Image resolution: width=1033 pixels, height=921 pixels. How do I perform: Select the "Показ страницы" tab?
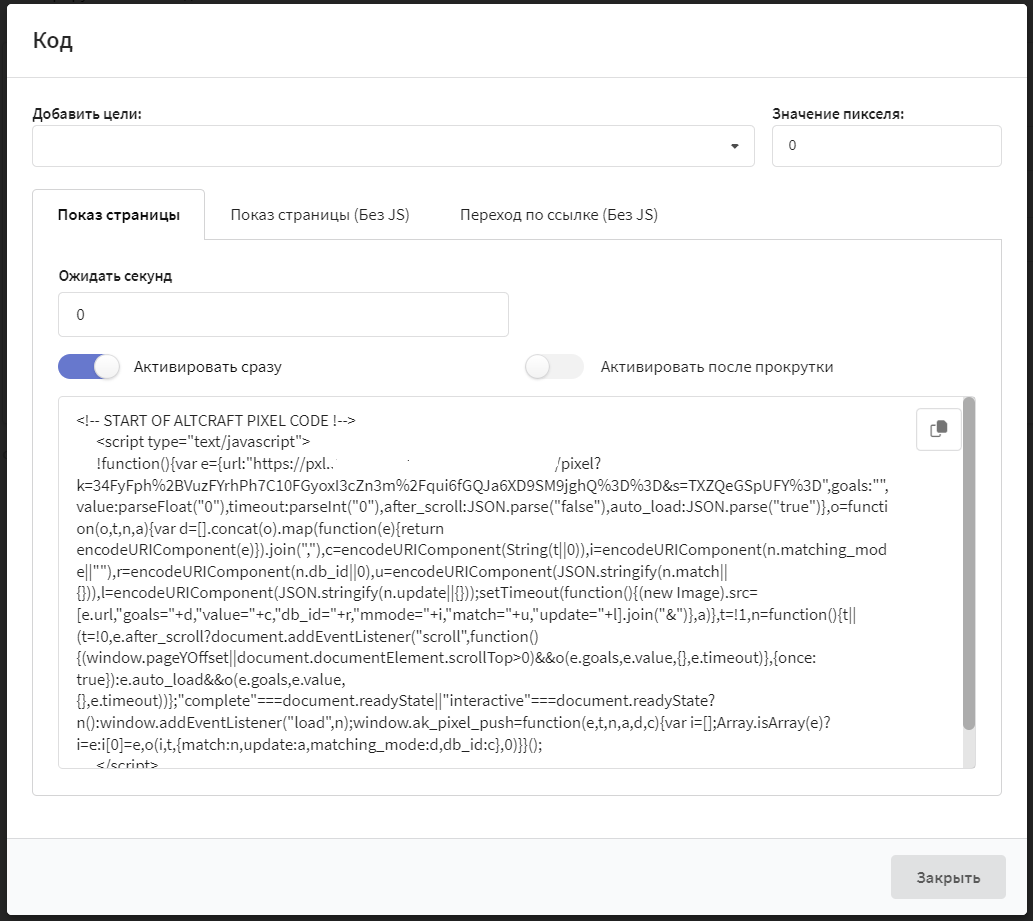[119, 215]
